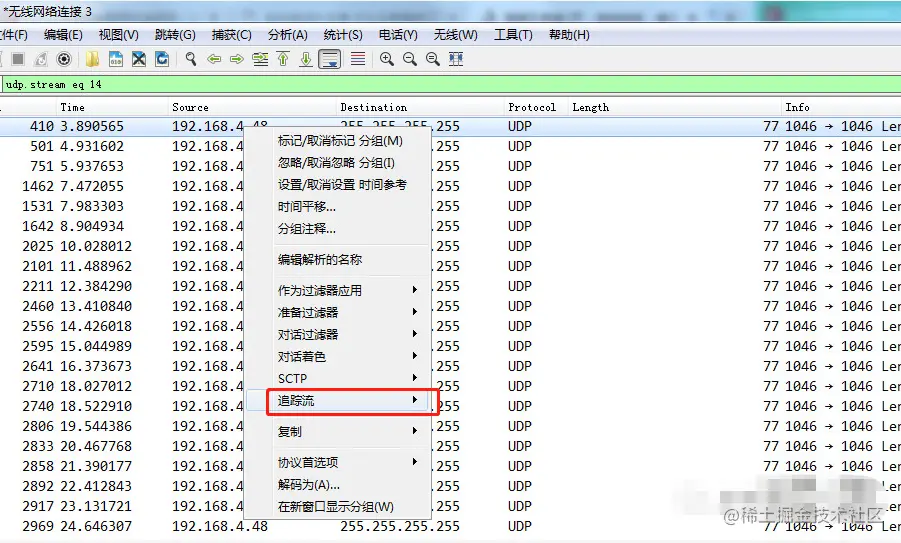Image resolution: width=901 pixels, height=543 pixels.
Task: Open capture options gear icon
Action: pos(64,59)
